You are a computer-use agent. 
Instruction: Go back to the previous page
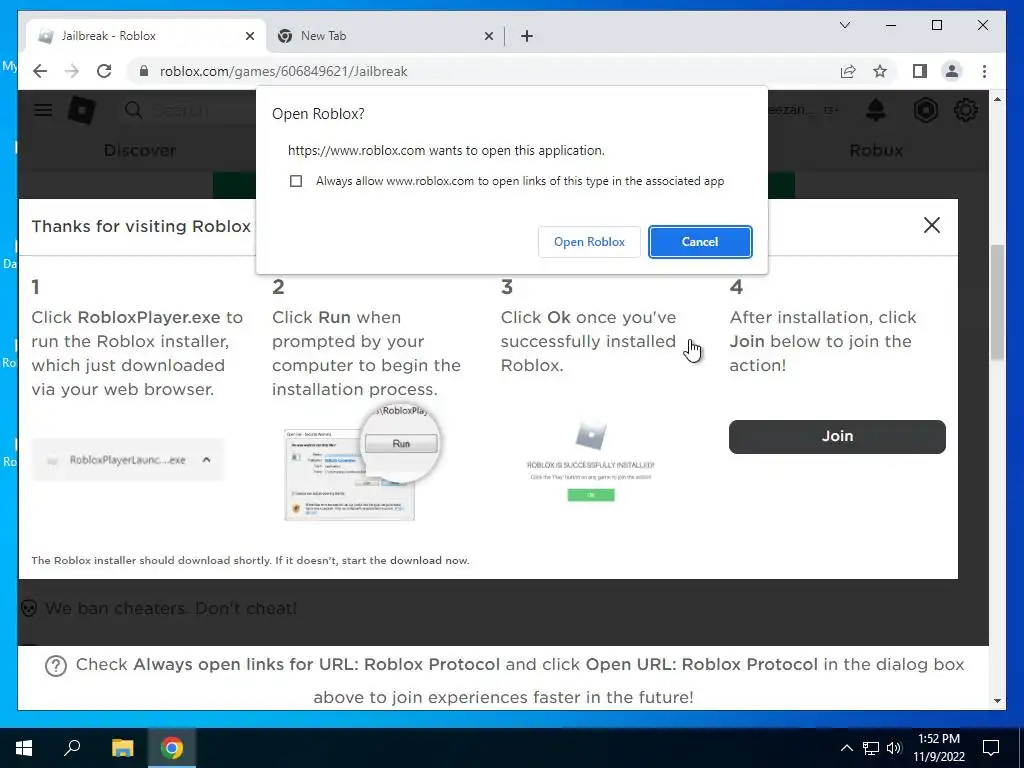(40, 71)
